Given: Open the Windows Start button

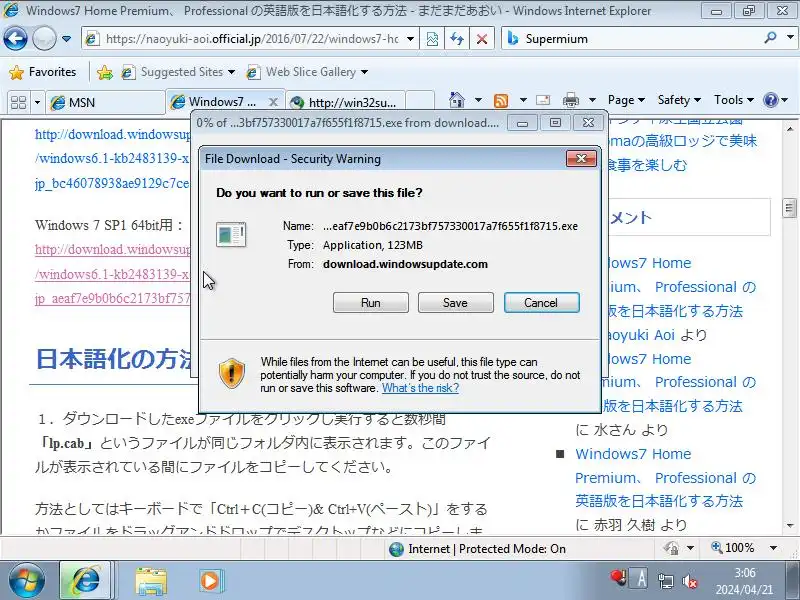Looking at the screenshot, I should point(26,581).
